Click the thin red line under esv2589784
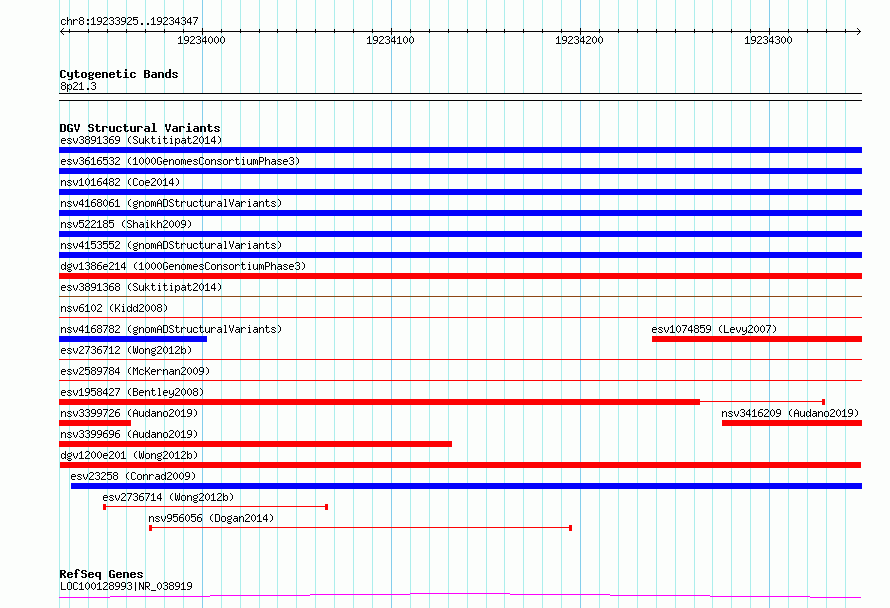Viewport: 890px width, 608px height. coord(460,380)
